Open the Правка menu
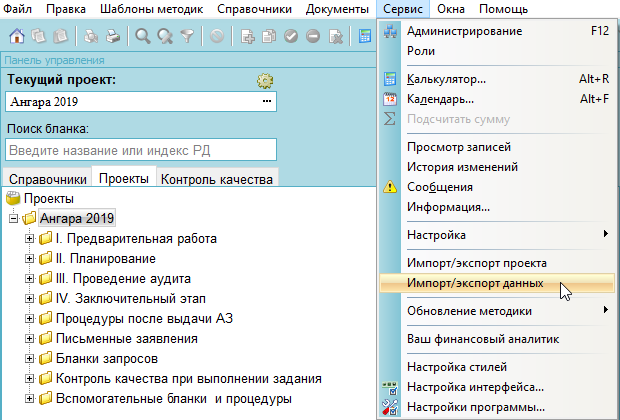Image resolution: width=620 pixels, height=420 pixels. (66, 9)
